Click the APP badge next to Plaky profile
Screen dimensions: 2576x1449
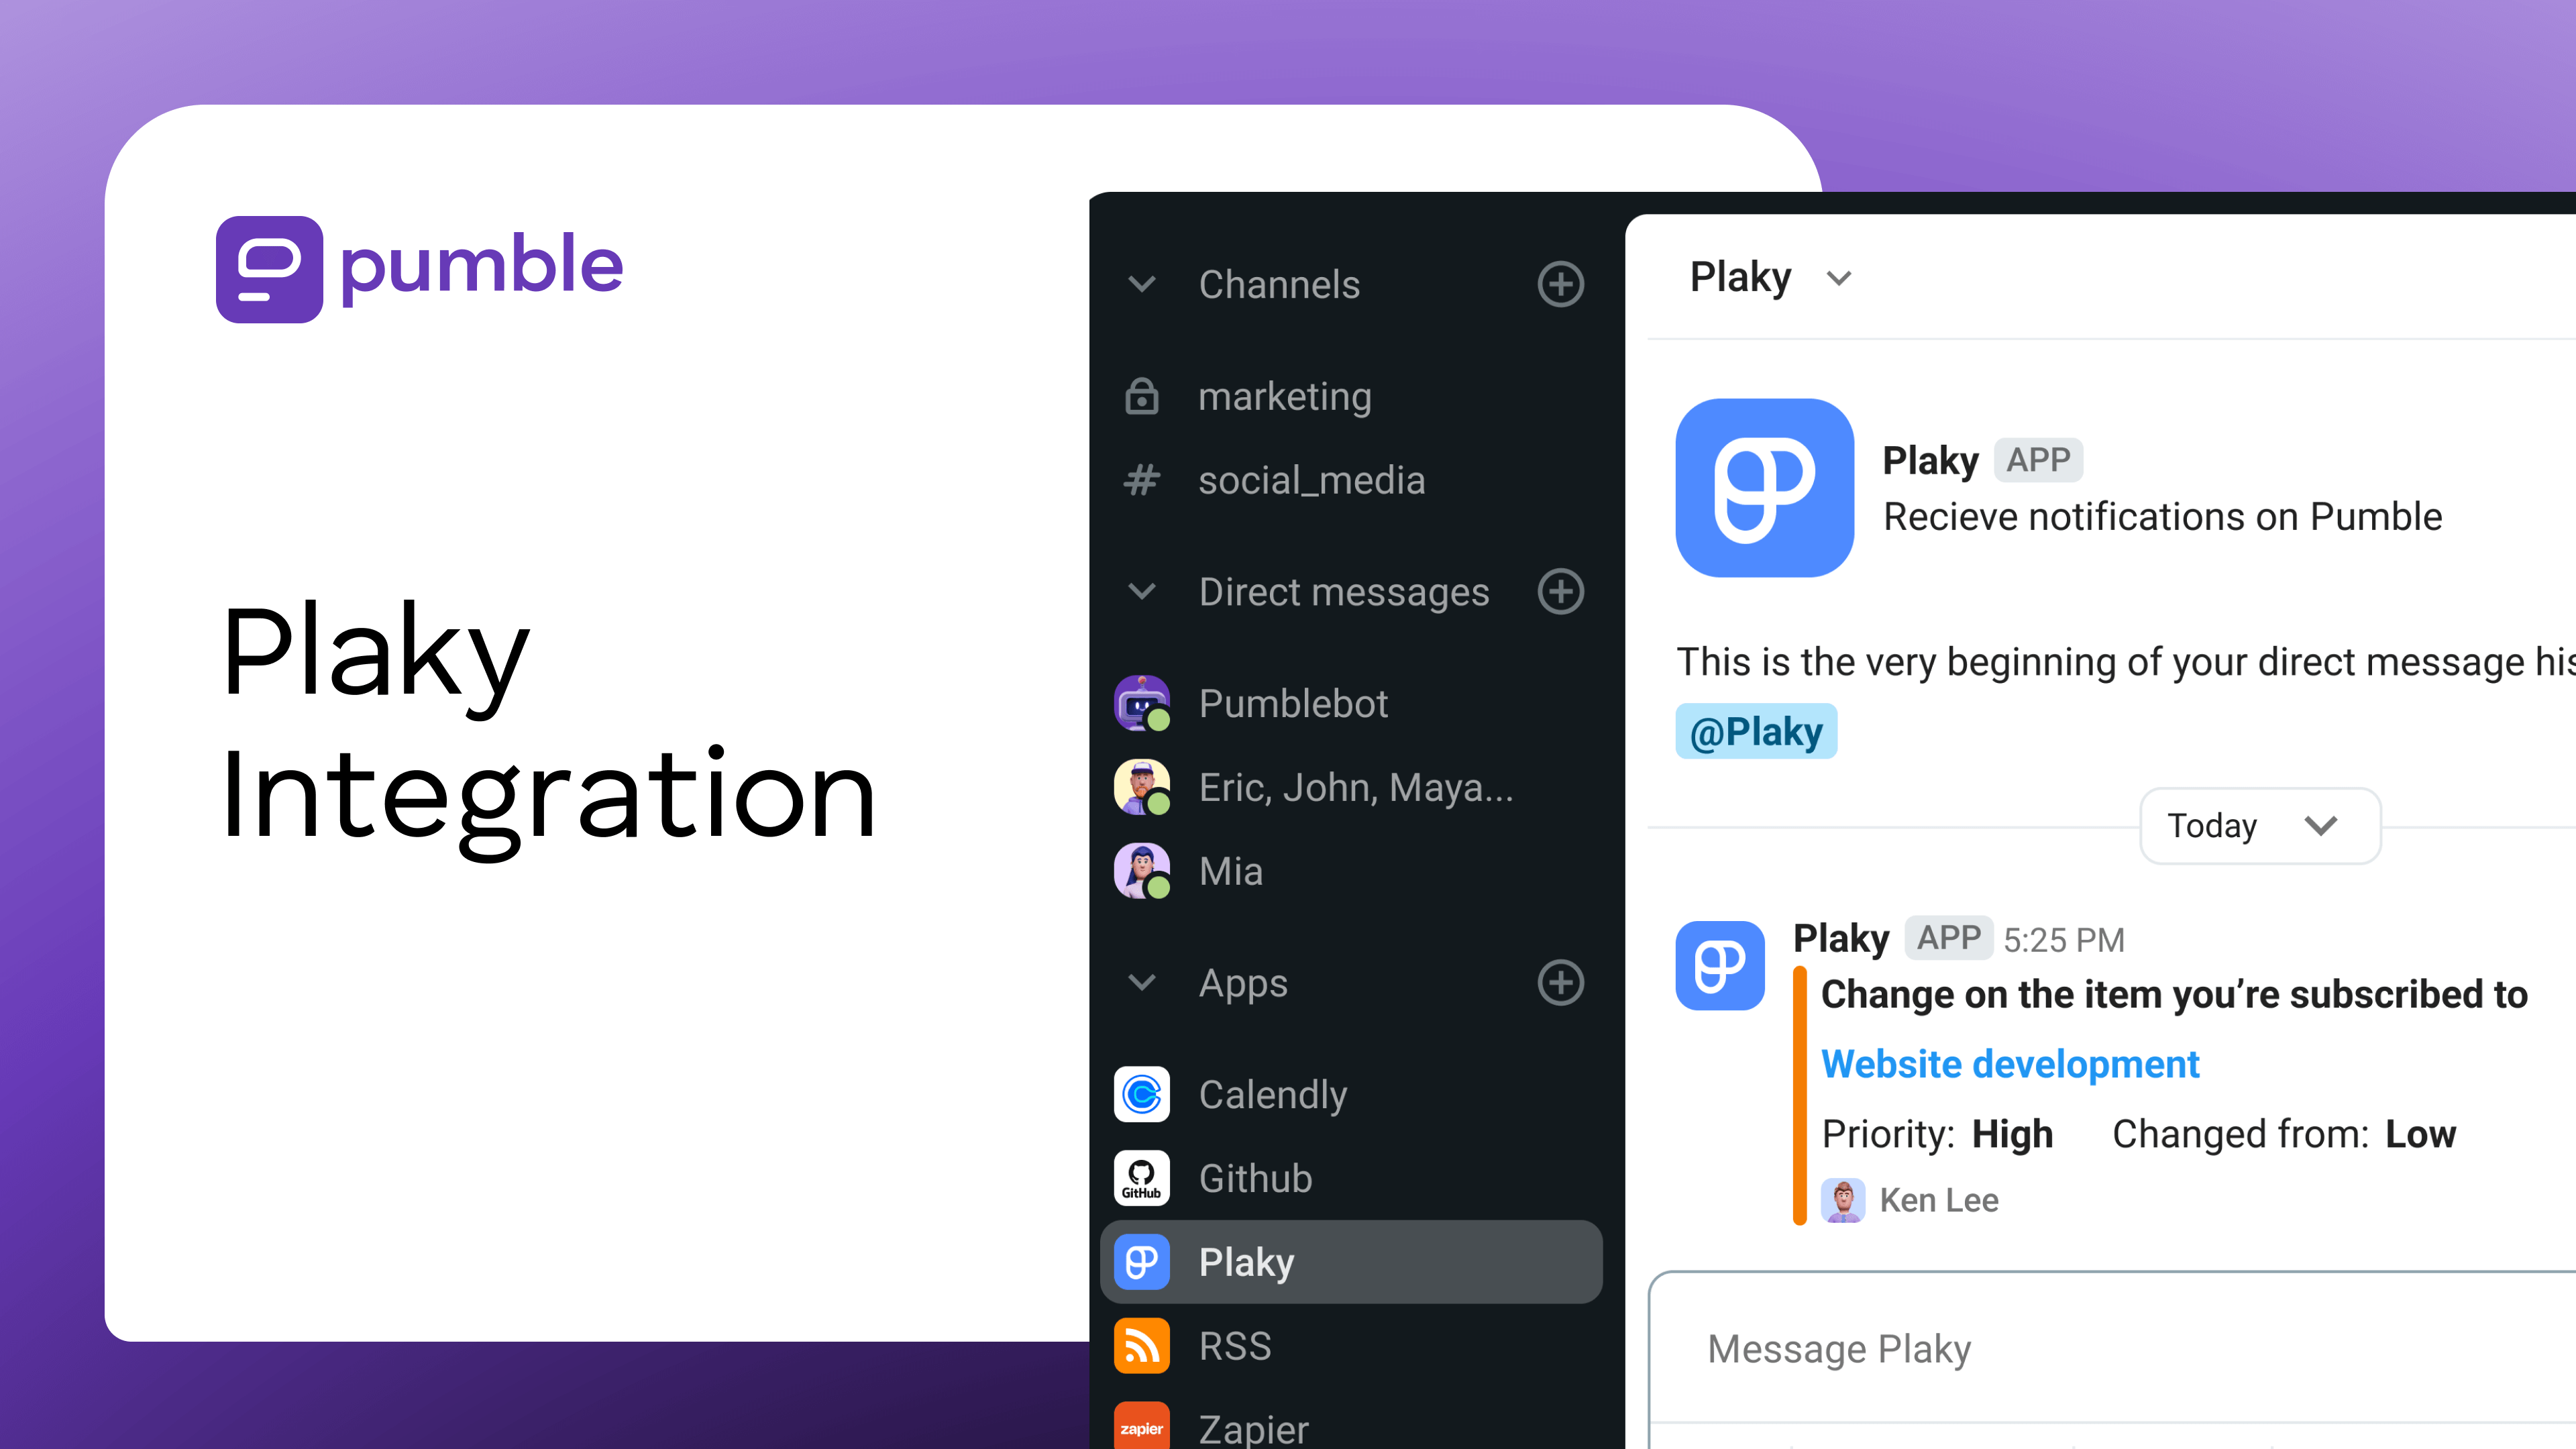(x=2038, y=460)
